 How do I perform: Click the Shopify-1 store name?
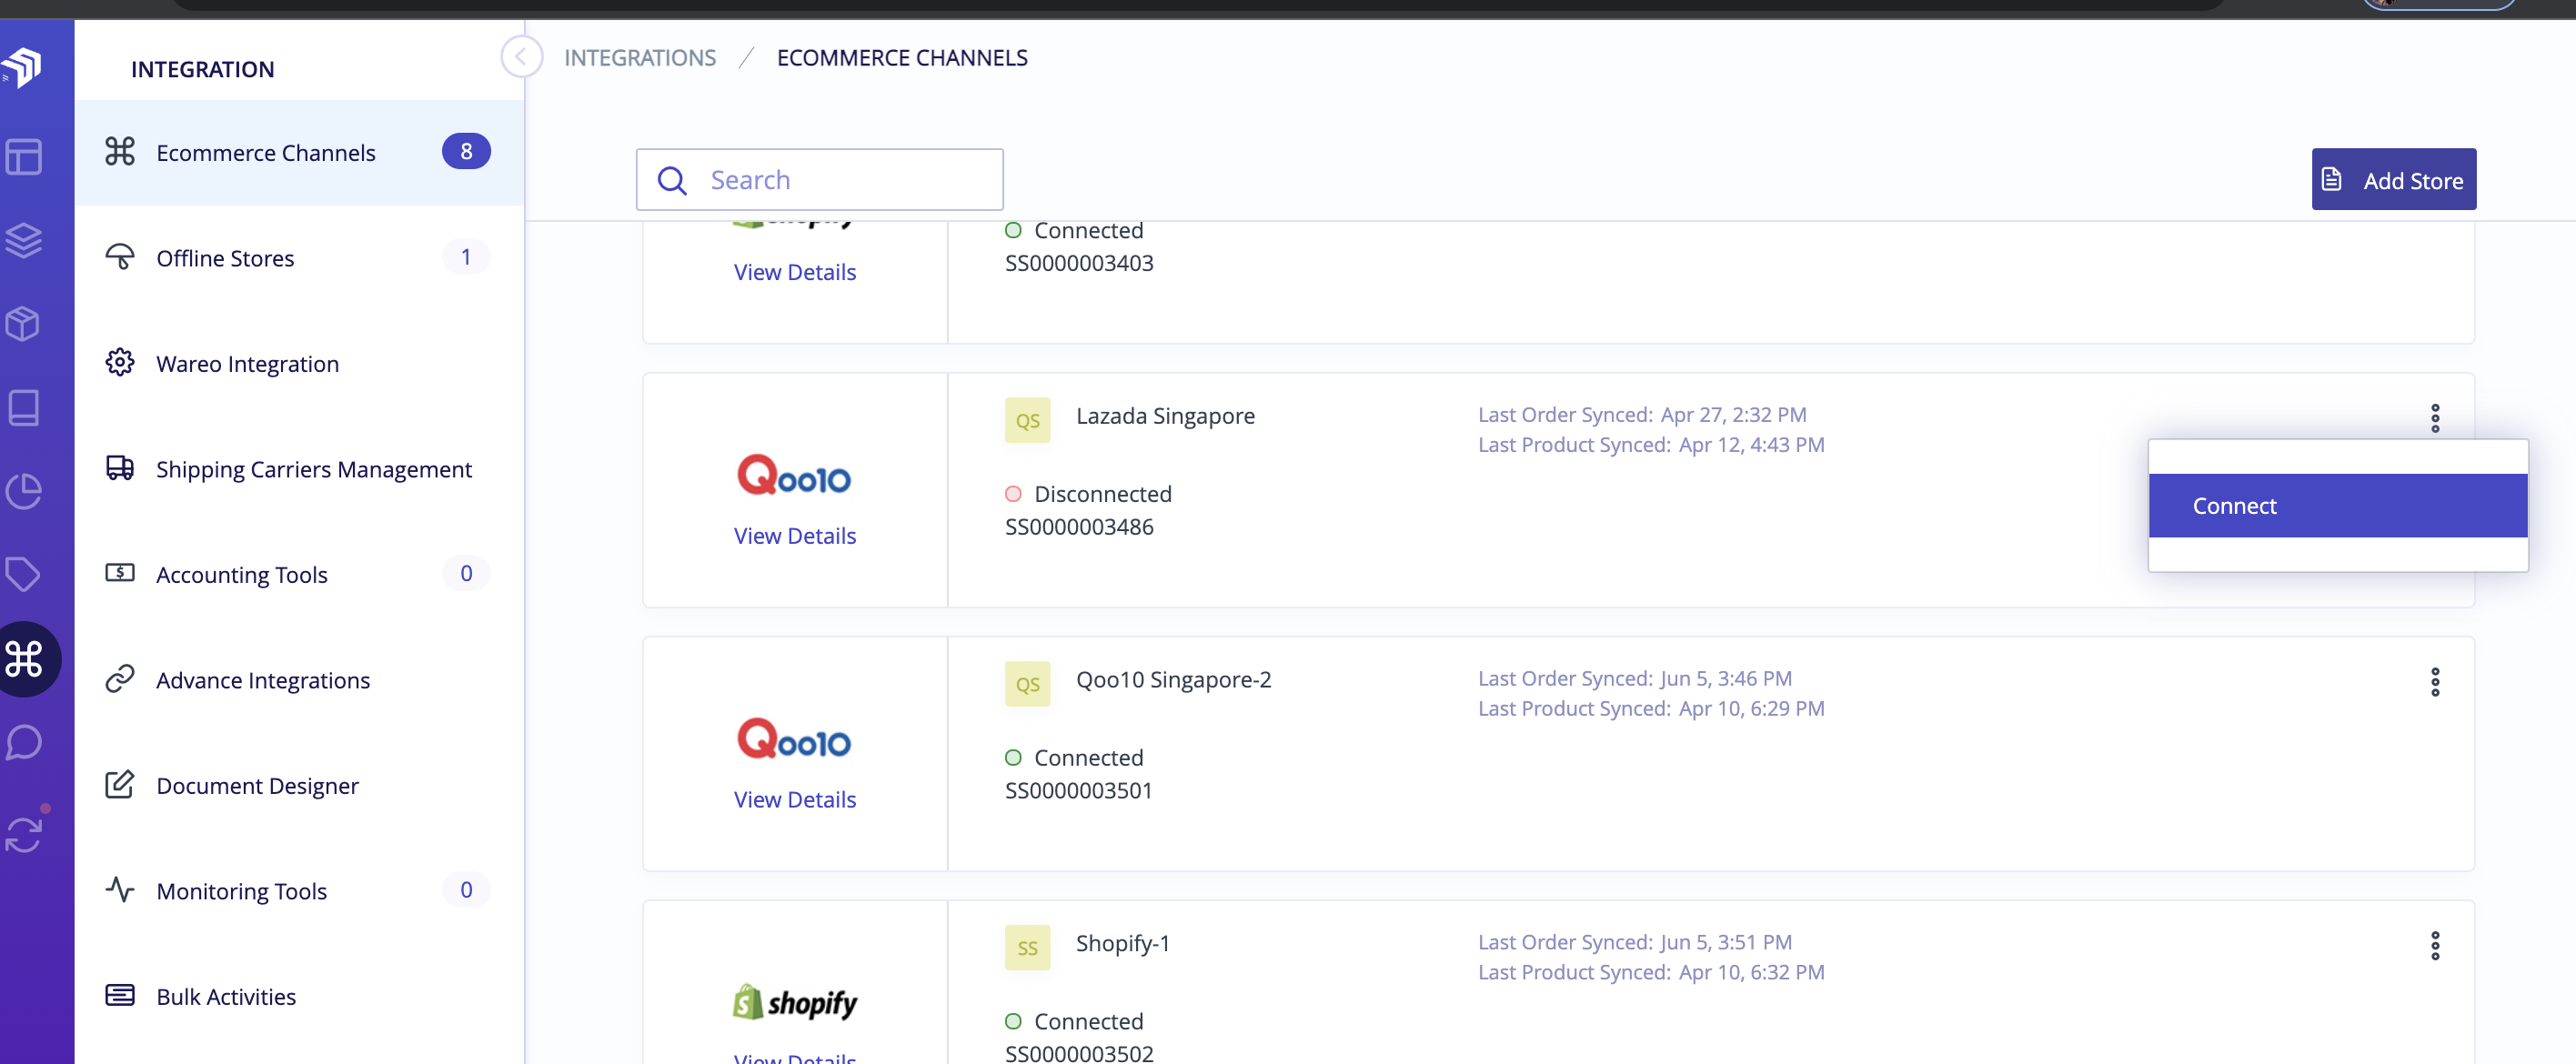[x=1123, y=944]
